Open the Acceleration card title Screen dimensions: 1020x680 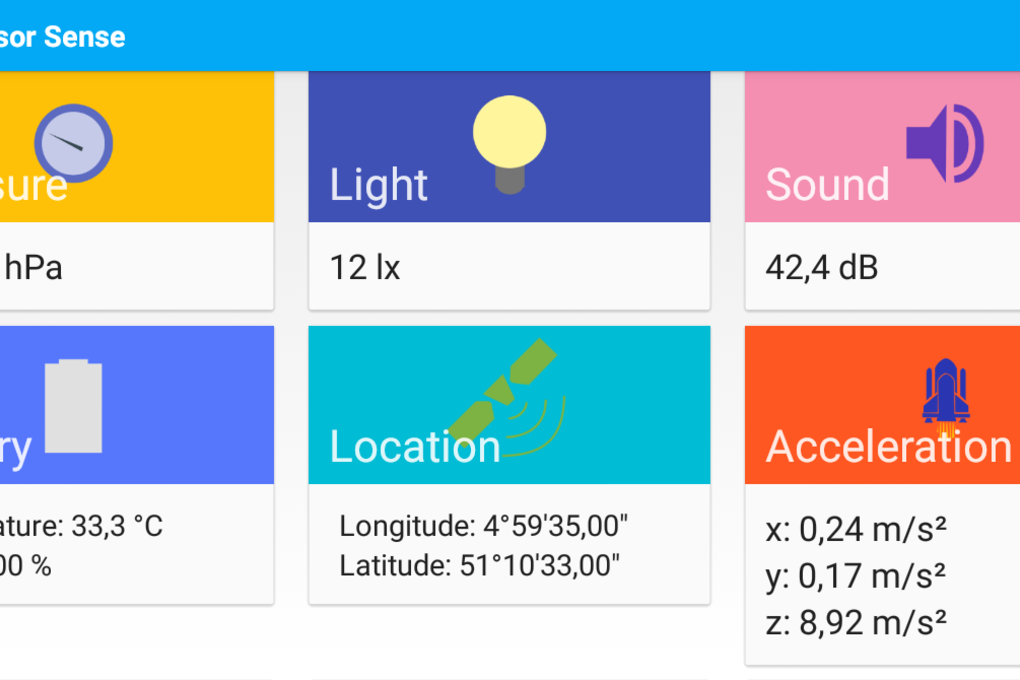click(x=889, y=447)
